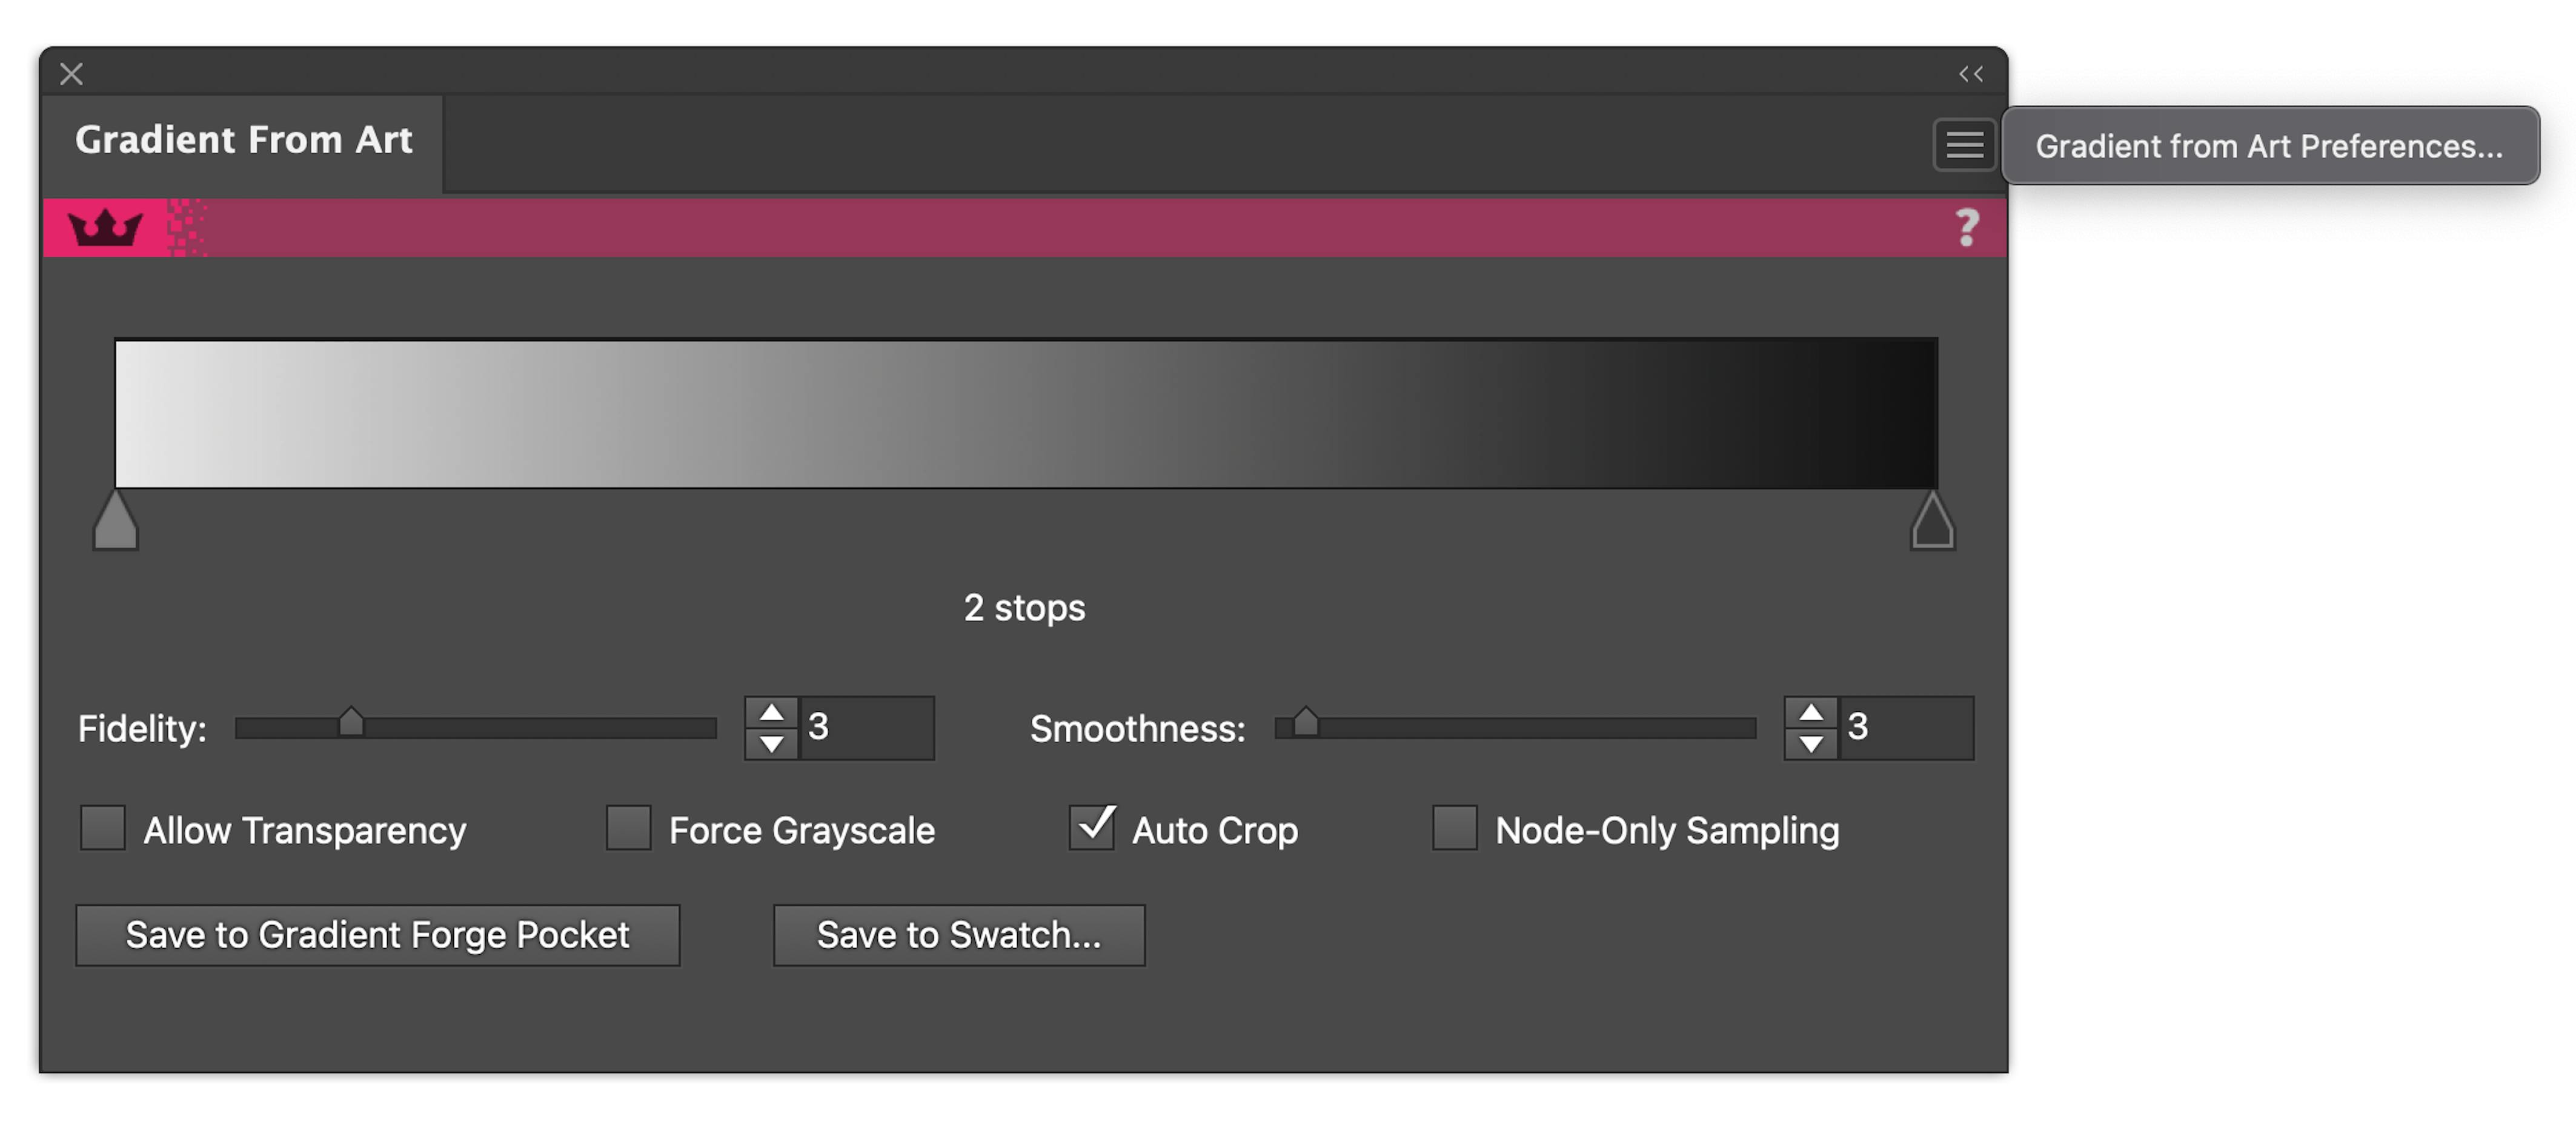2576x1122 pixels.
Task: Select the right black gradient stop
Action: point(1932,520)
